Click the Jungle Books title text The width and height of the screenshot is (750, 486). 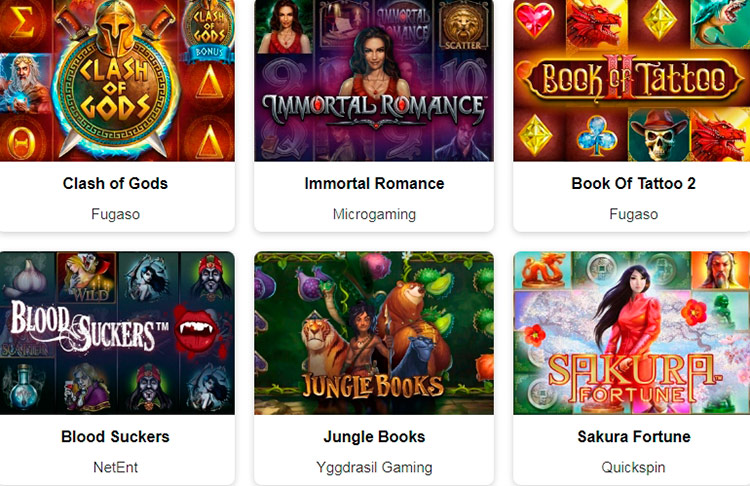(374, 436)
